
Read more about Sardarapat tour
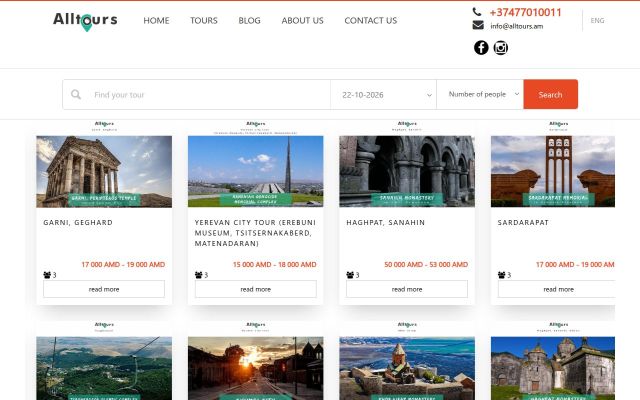click(x=556, y=289)
